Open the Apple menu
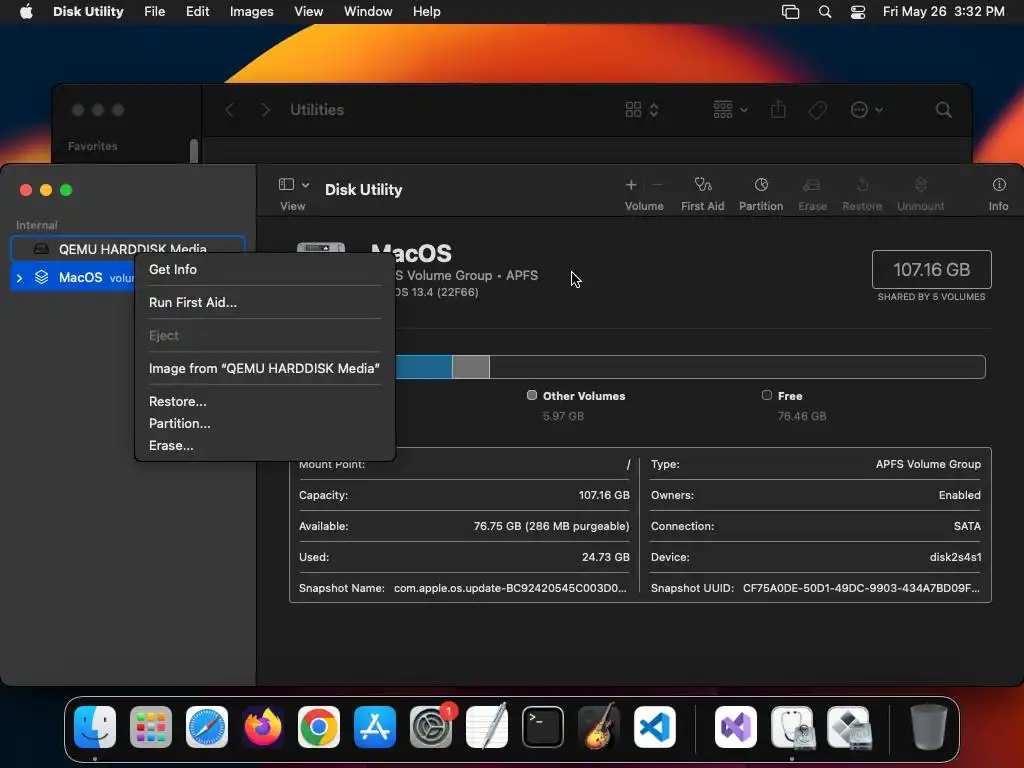The image size is (1024, 768). 26,12
